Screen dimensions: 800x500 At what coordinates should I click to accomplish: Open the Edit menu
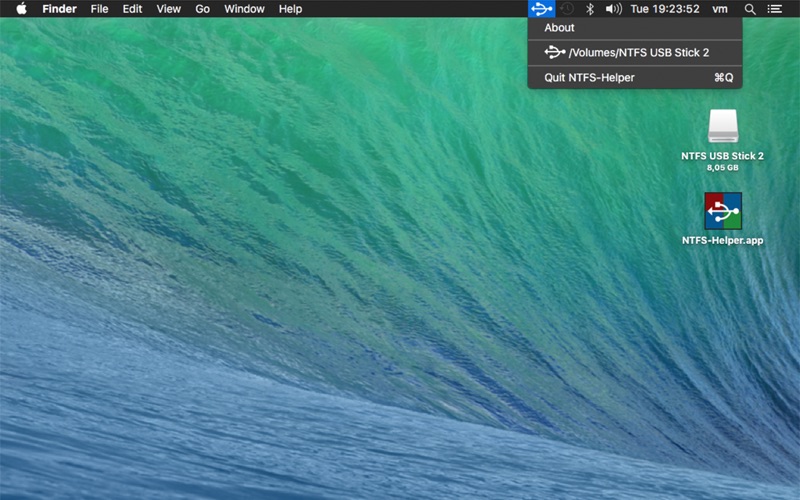(132, 9)
